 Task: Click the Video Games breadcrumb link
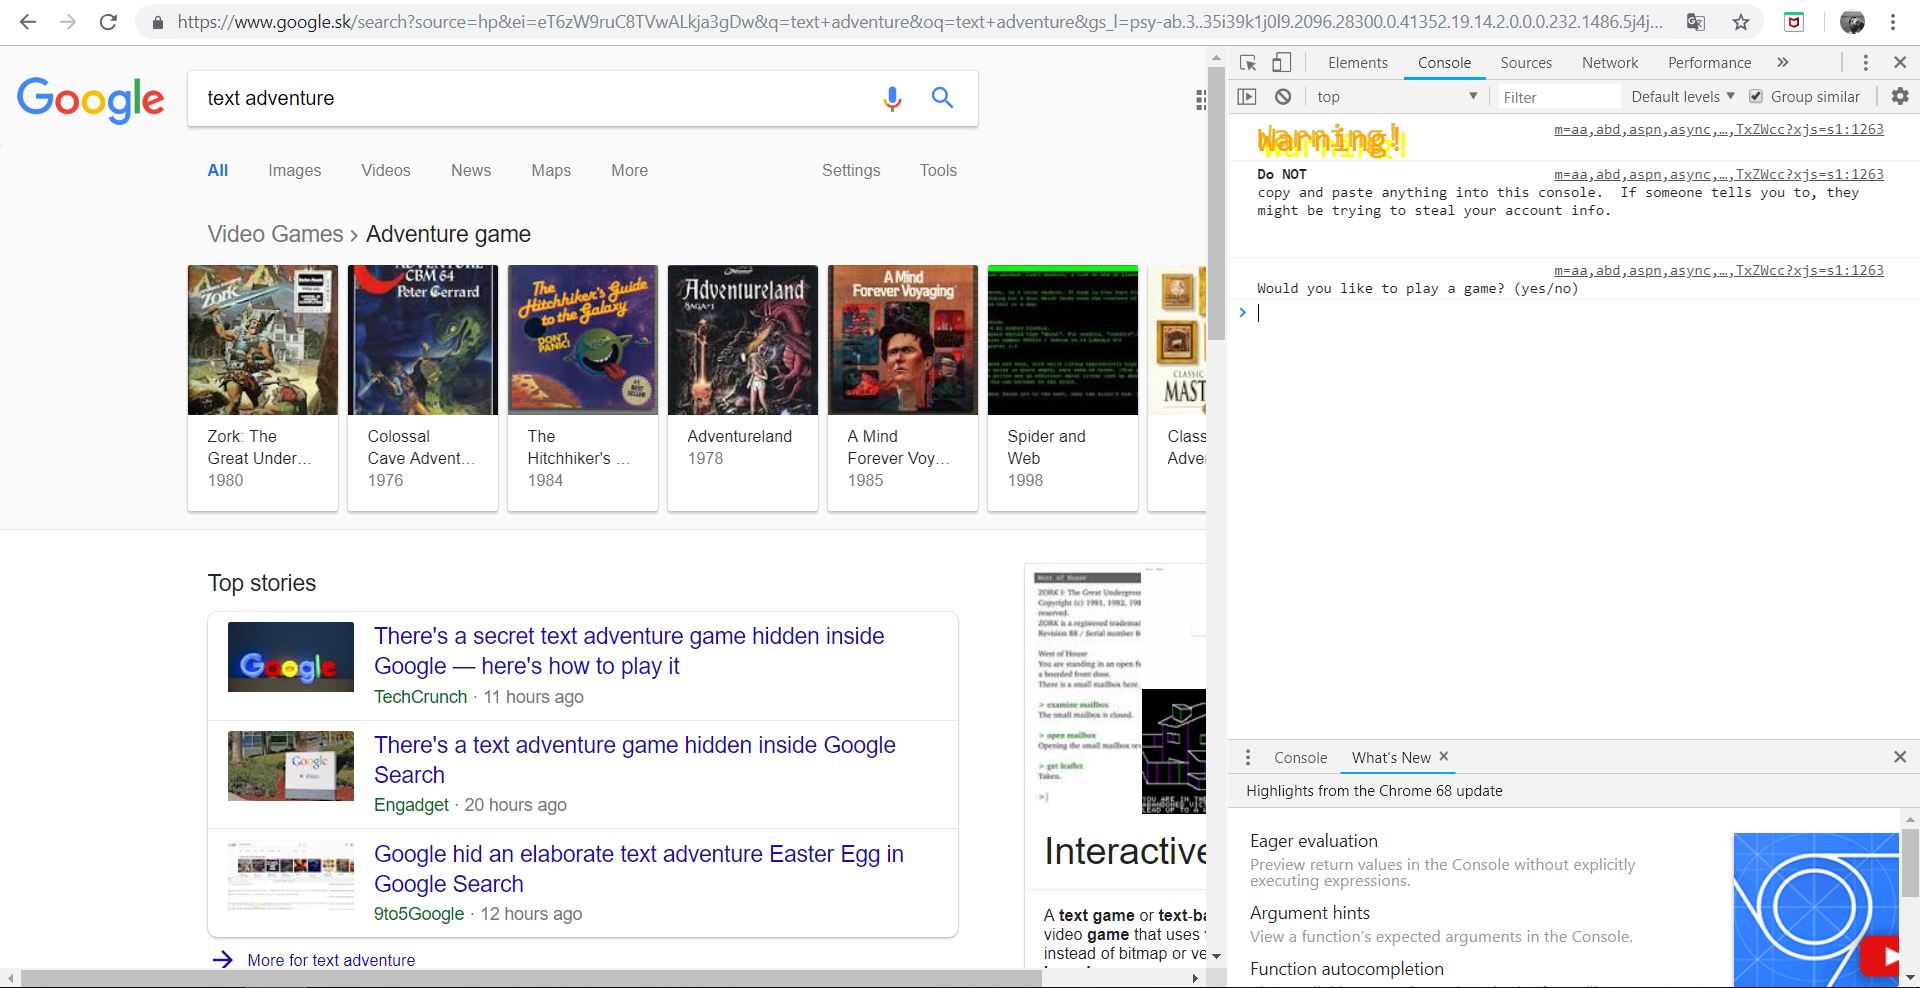pos(275,234)
